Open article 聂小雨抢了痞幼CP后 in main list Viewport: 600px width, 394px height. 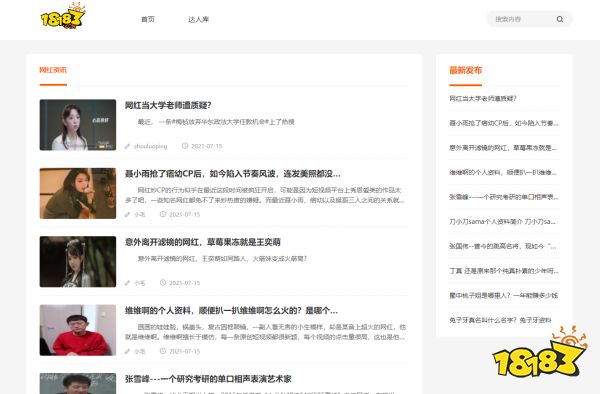point(232,174)
